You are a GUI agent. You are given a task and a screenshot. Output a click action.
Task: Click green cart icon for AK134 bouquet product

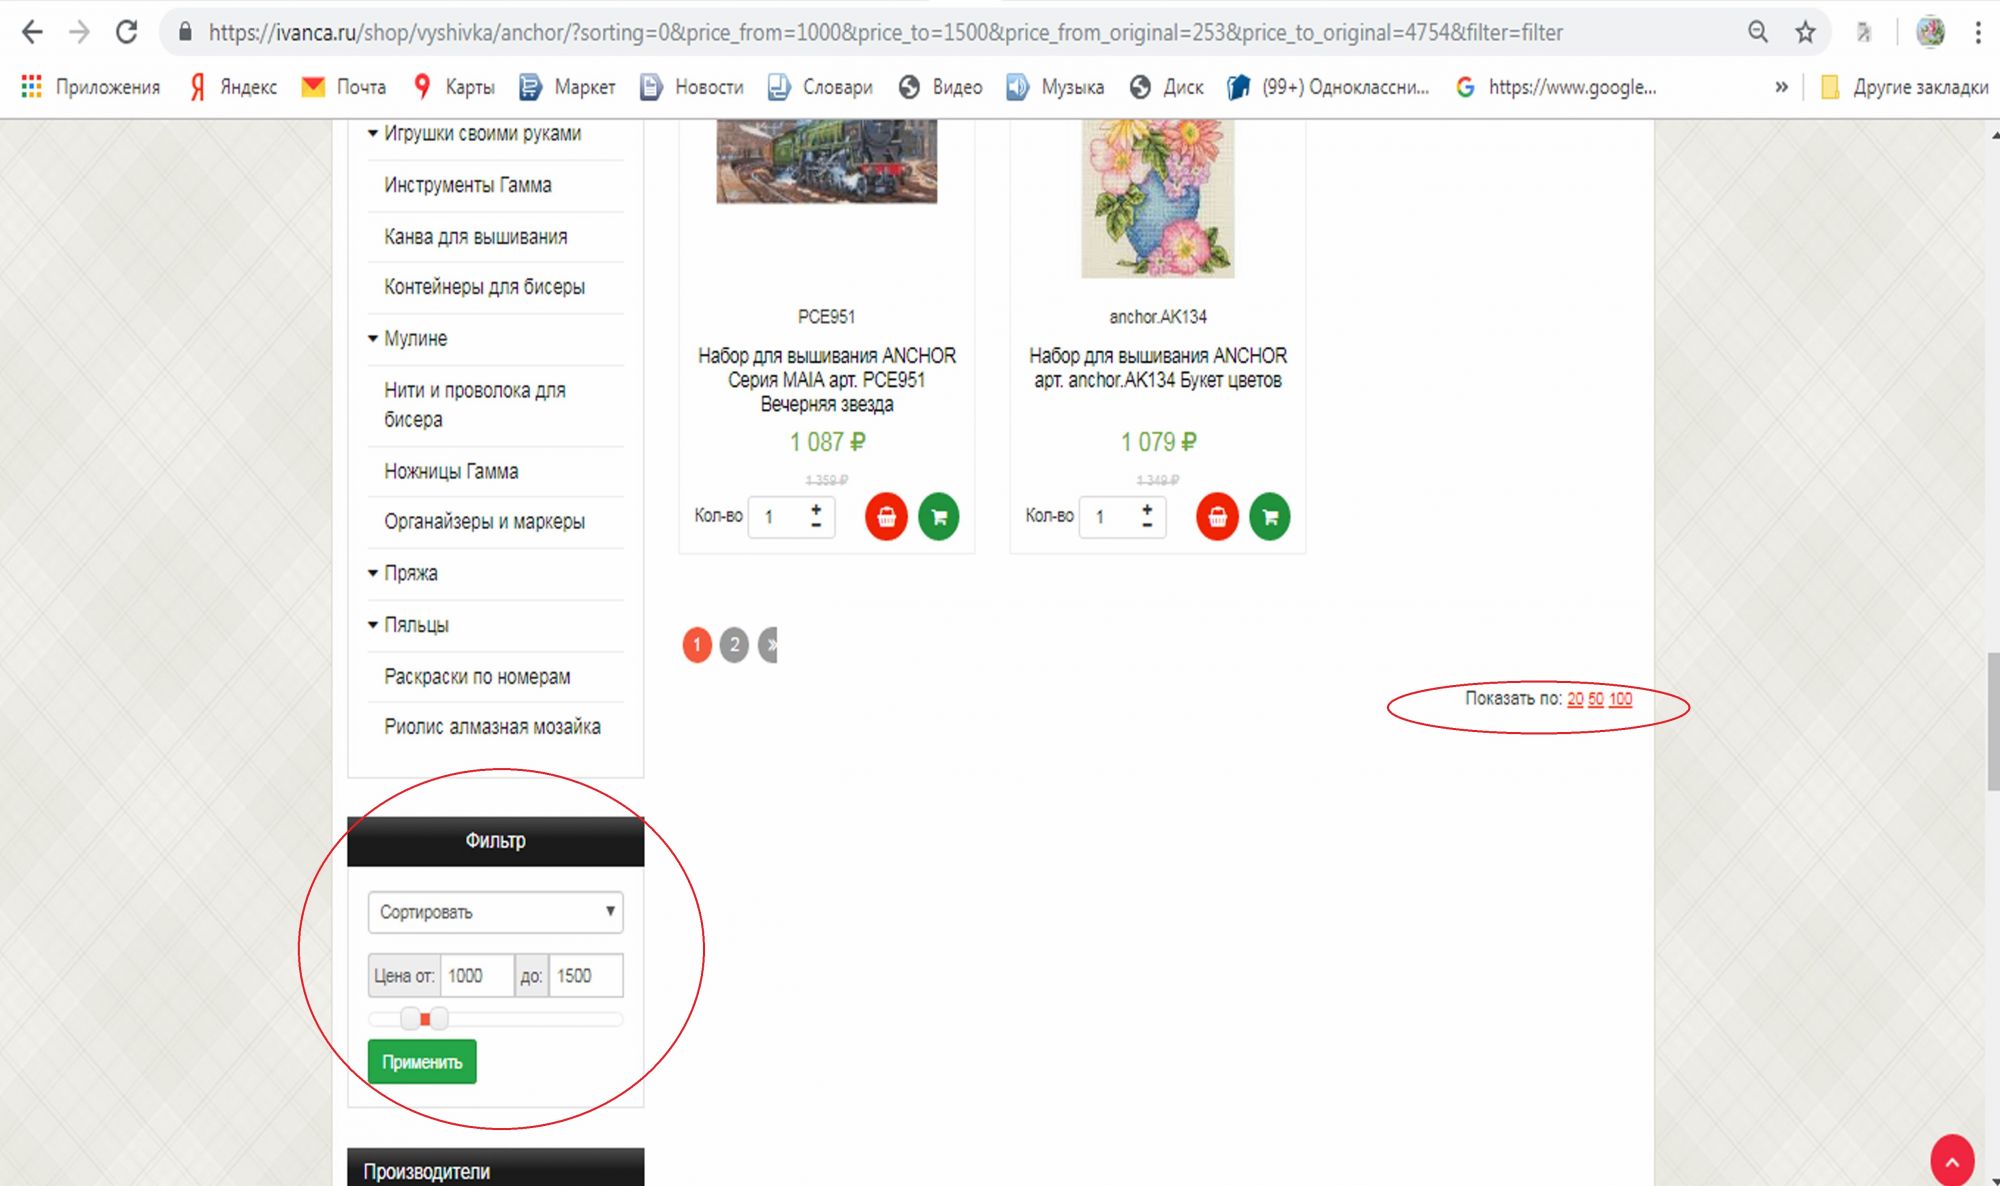[1269, 517]
